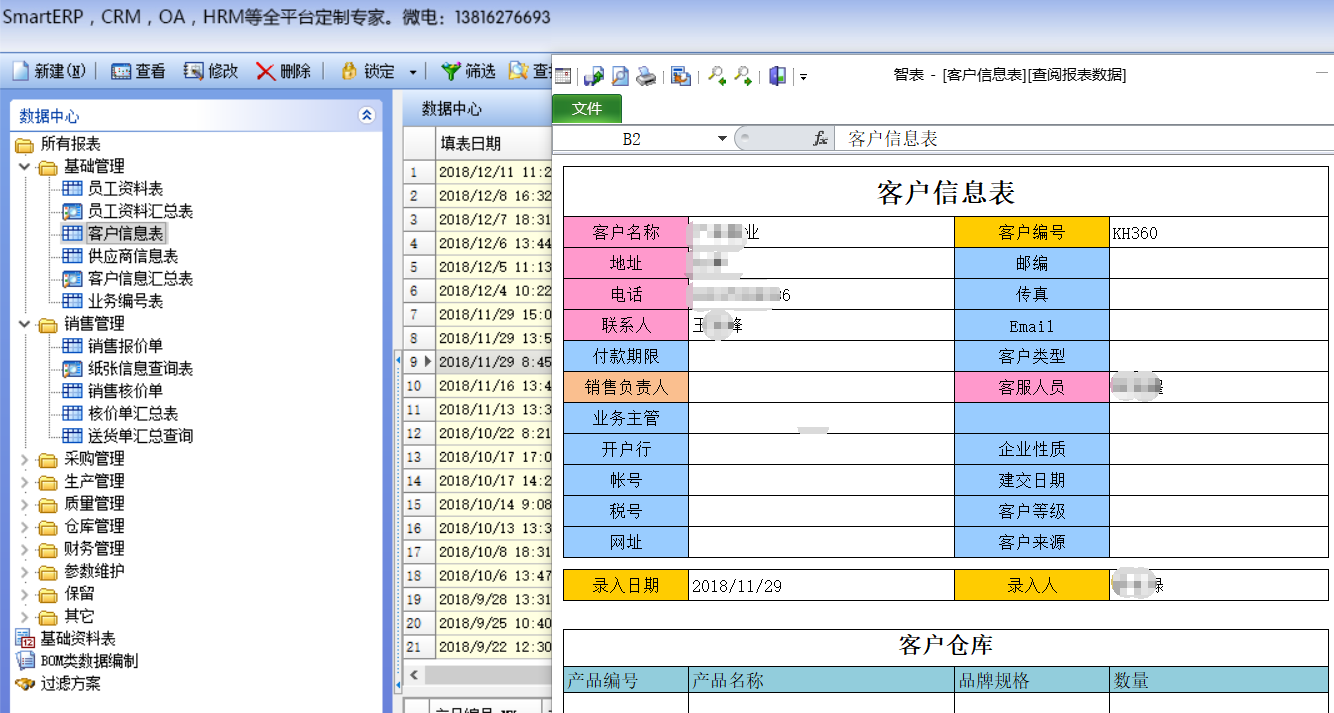This screenshot has height=713, width=1334.
Task: Click the copy-form icon after the printer
Action: coord(681,76)
